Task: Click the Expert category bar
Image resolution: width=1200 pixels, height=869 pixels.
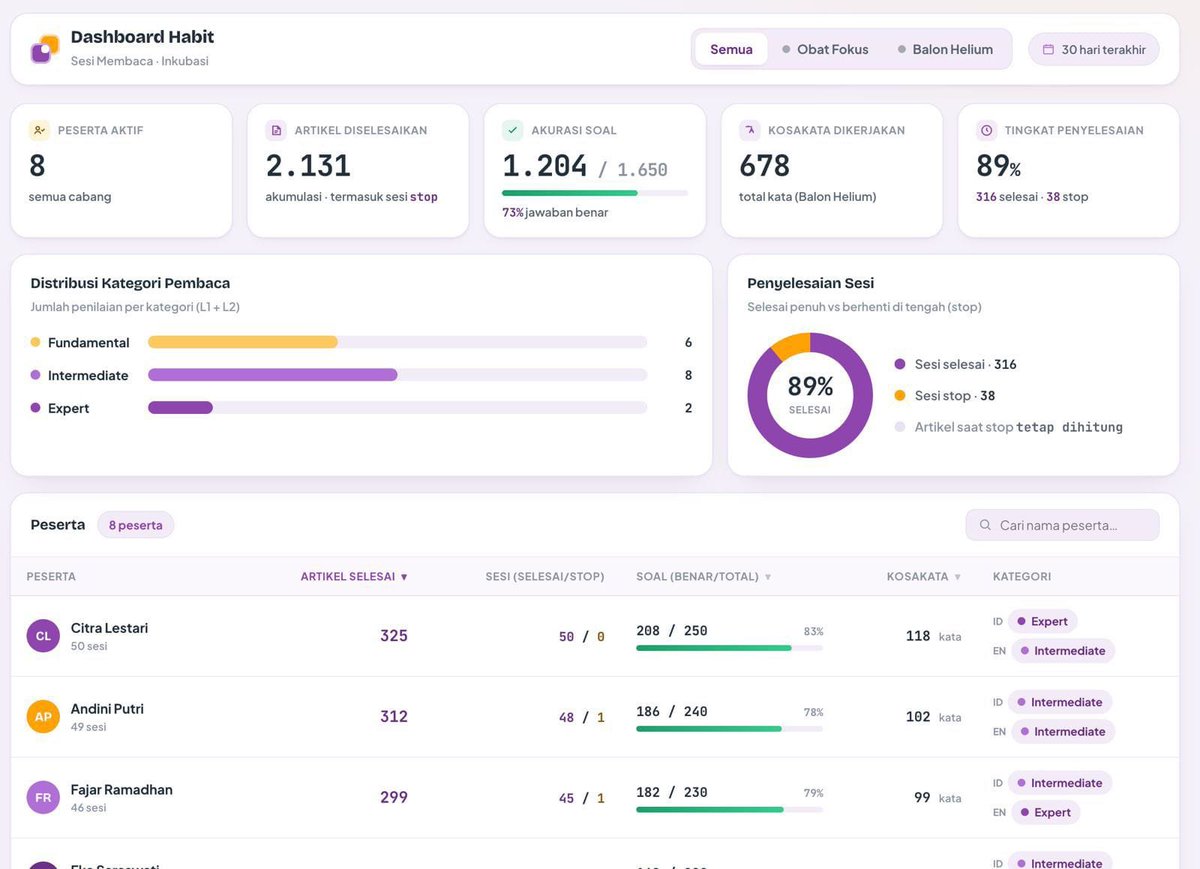Action: 397,408
